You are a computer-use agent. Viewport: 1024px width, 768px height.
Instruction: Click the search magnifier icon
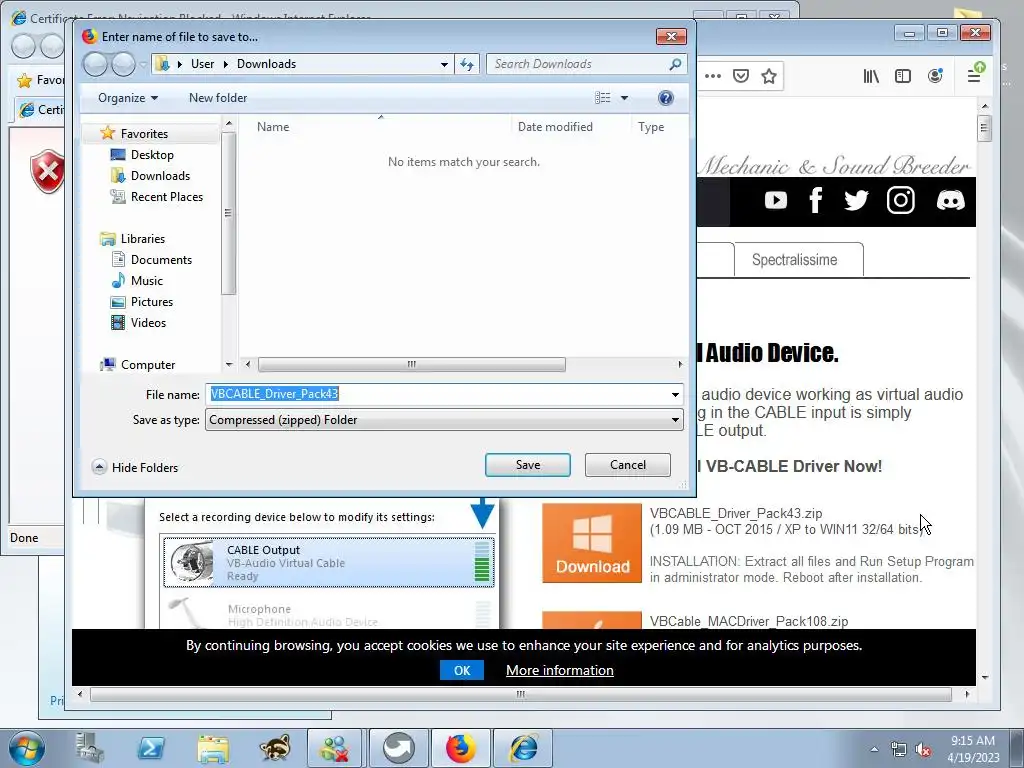click(675, 64)
